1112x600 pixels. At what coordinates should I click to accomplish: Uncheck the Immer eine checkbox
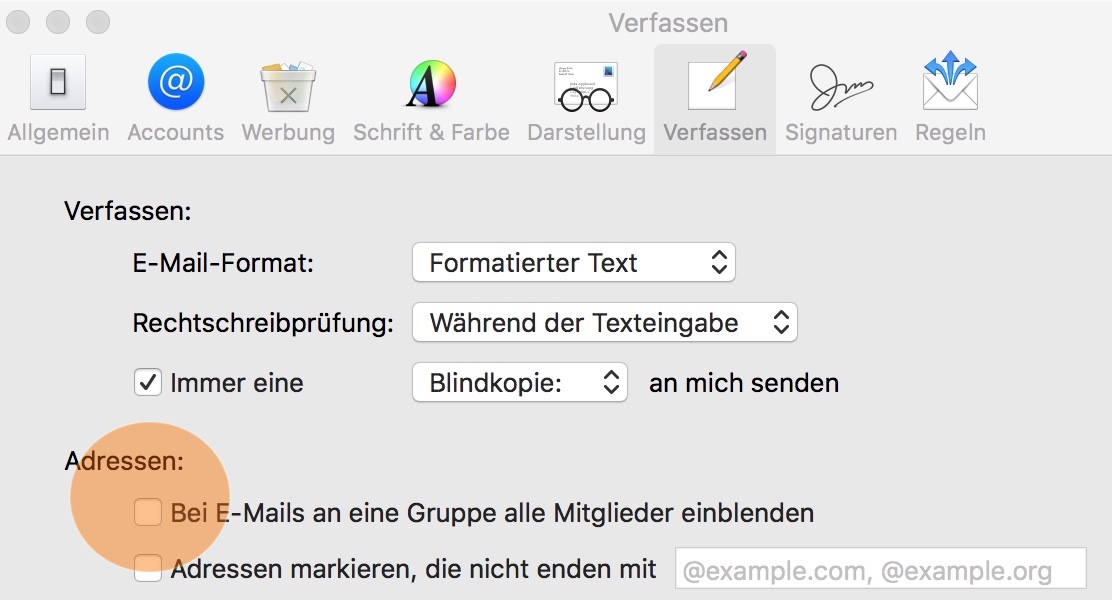pos(148,383)
